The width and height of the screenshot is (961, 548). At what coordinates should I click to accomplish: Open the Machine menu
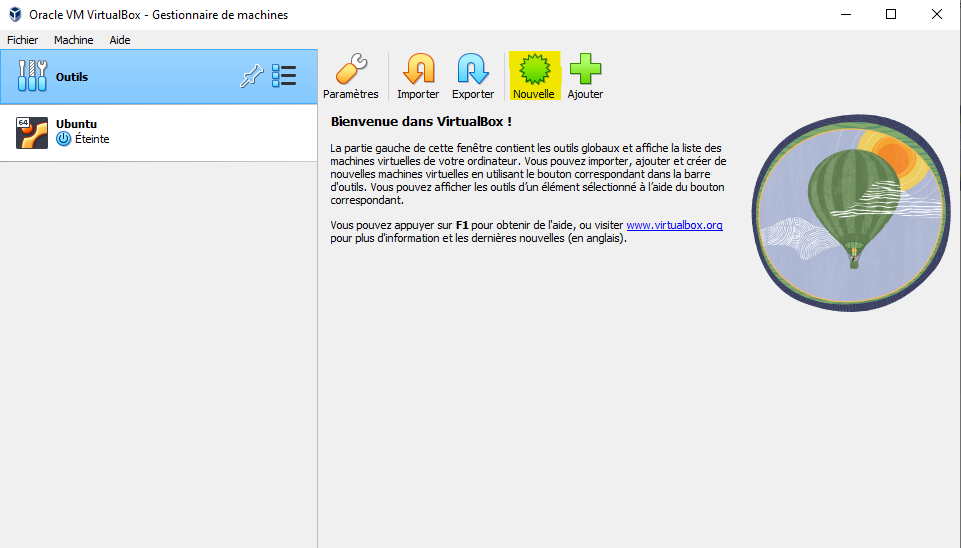73,40
